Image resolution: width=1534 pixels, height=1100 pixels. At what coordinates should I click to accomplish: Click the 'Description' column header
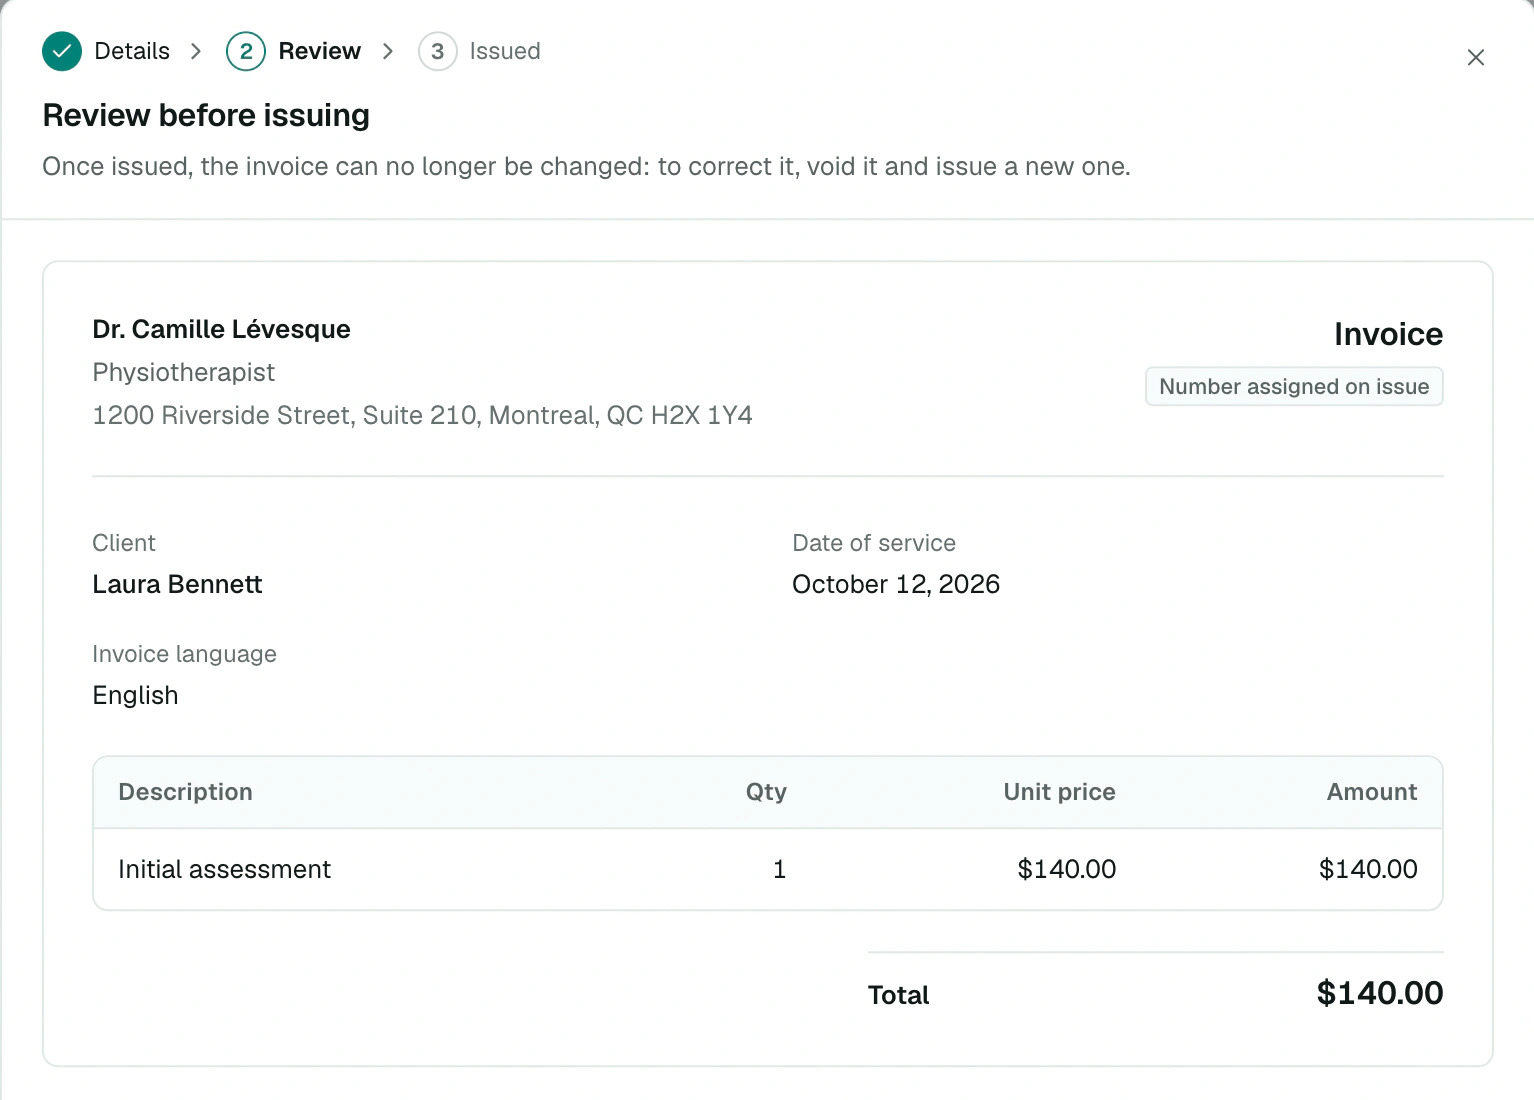coord(185,792)
